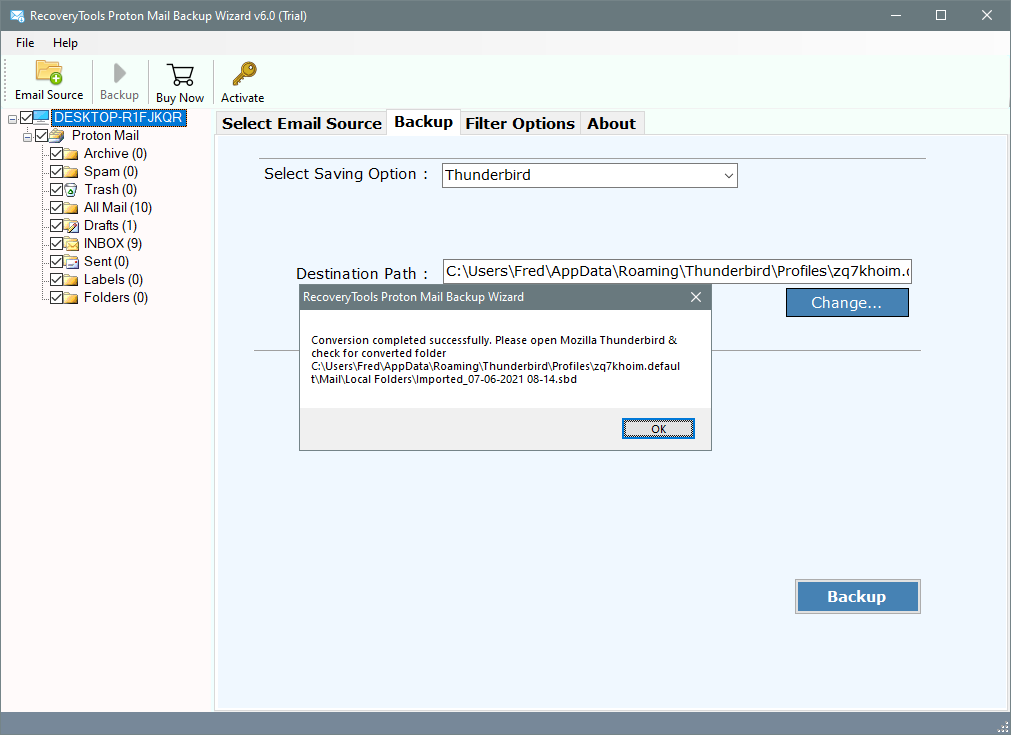Select the All Mail (10) tree label

point(117,208)
